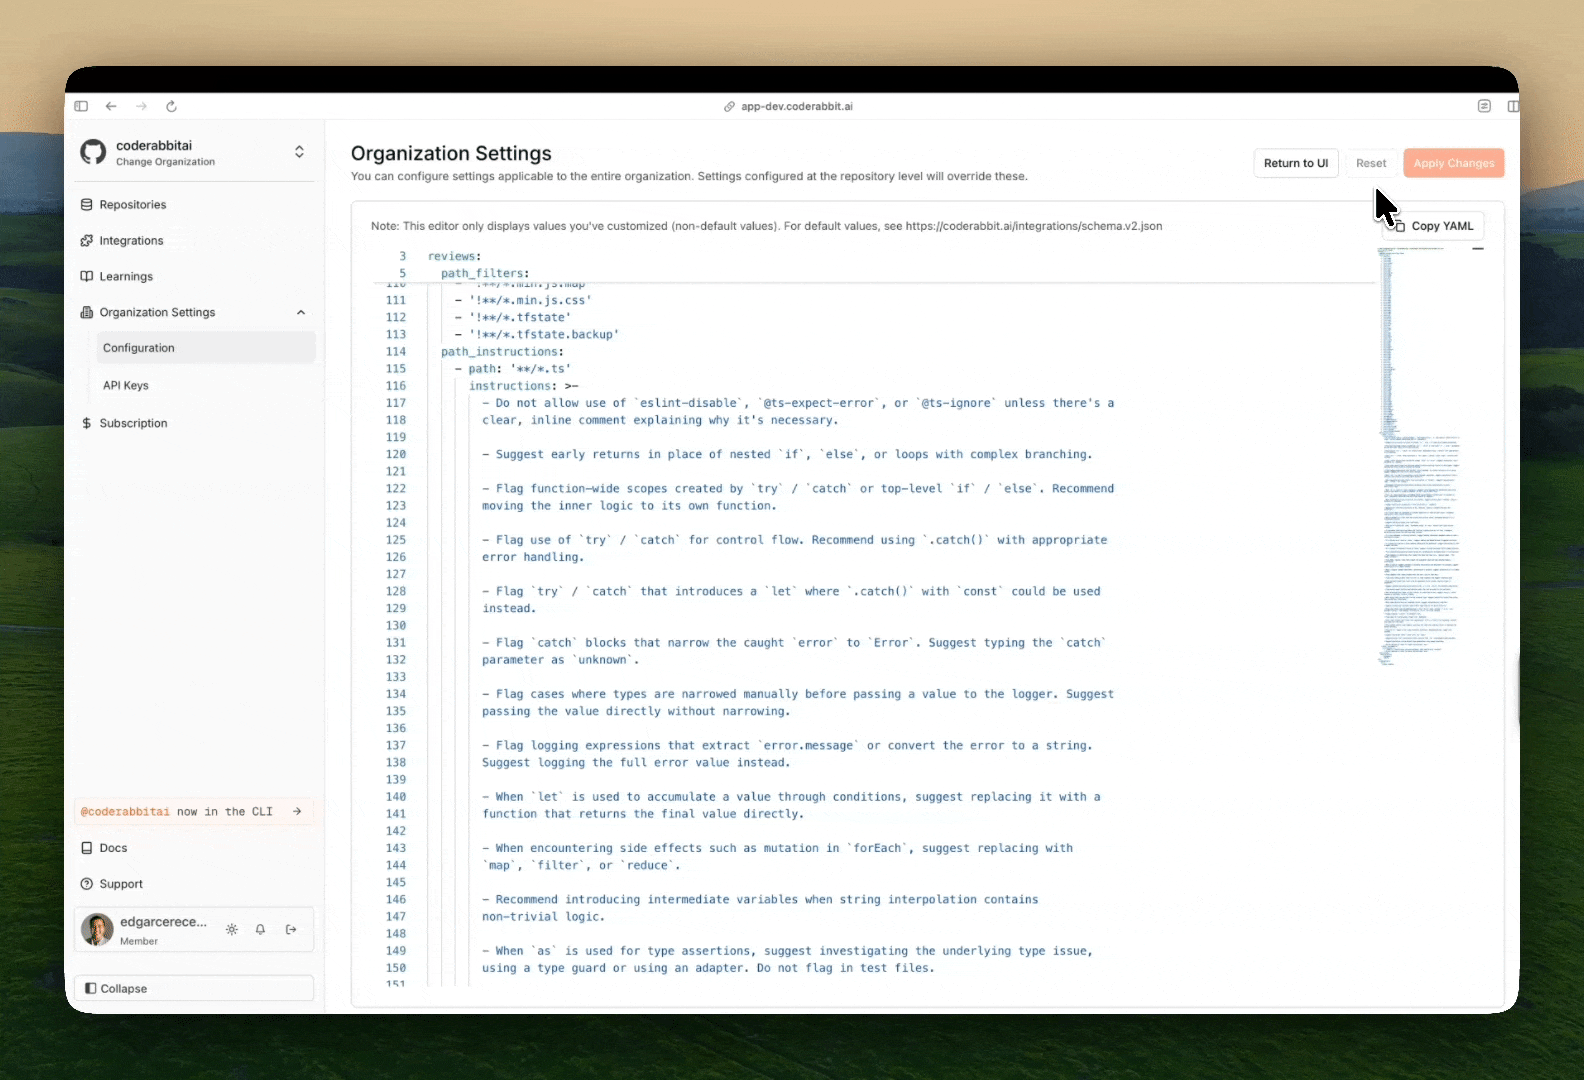Go back with the browser back arrow
Image resolution: width=1584 pixels, height=1080 pixels.
pyautogui.click(x=111, y=106)
